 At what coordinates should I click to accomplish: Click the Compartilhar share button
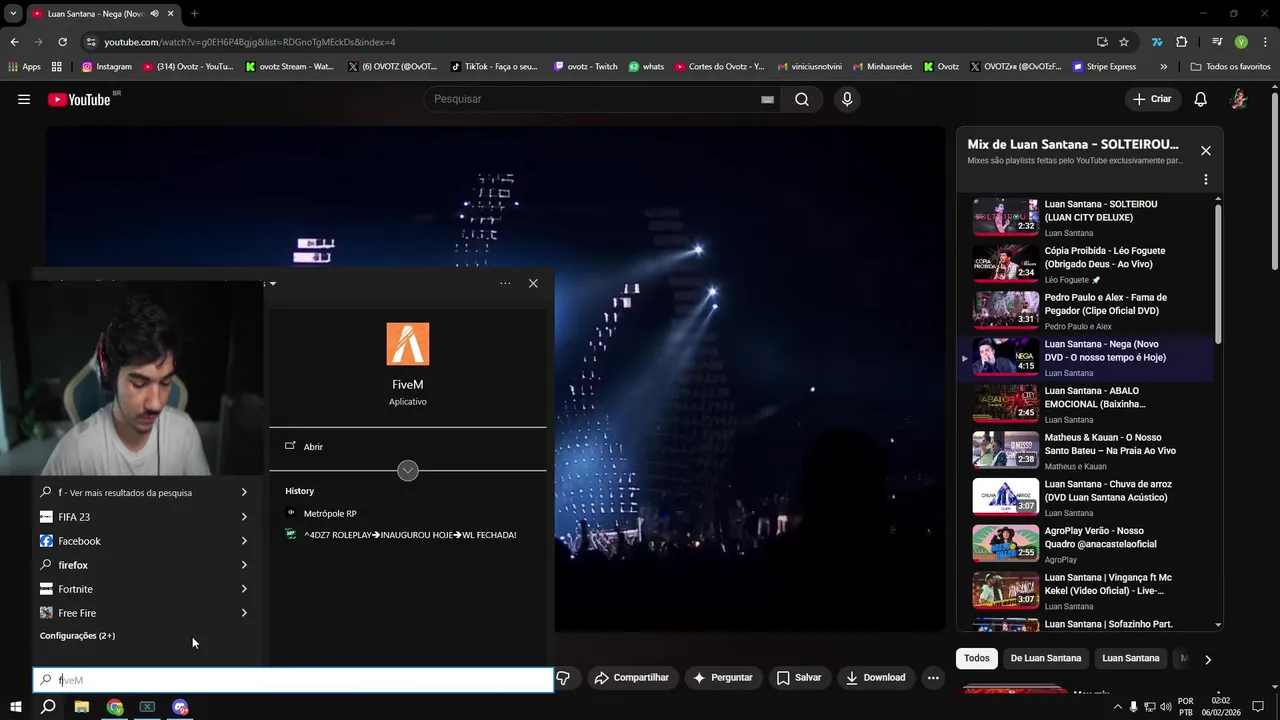tap(631, 678)
